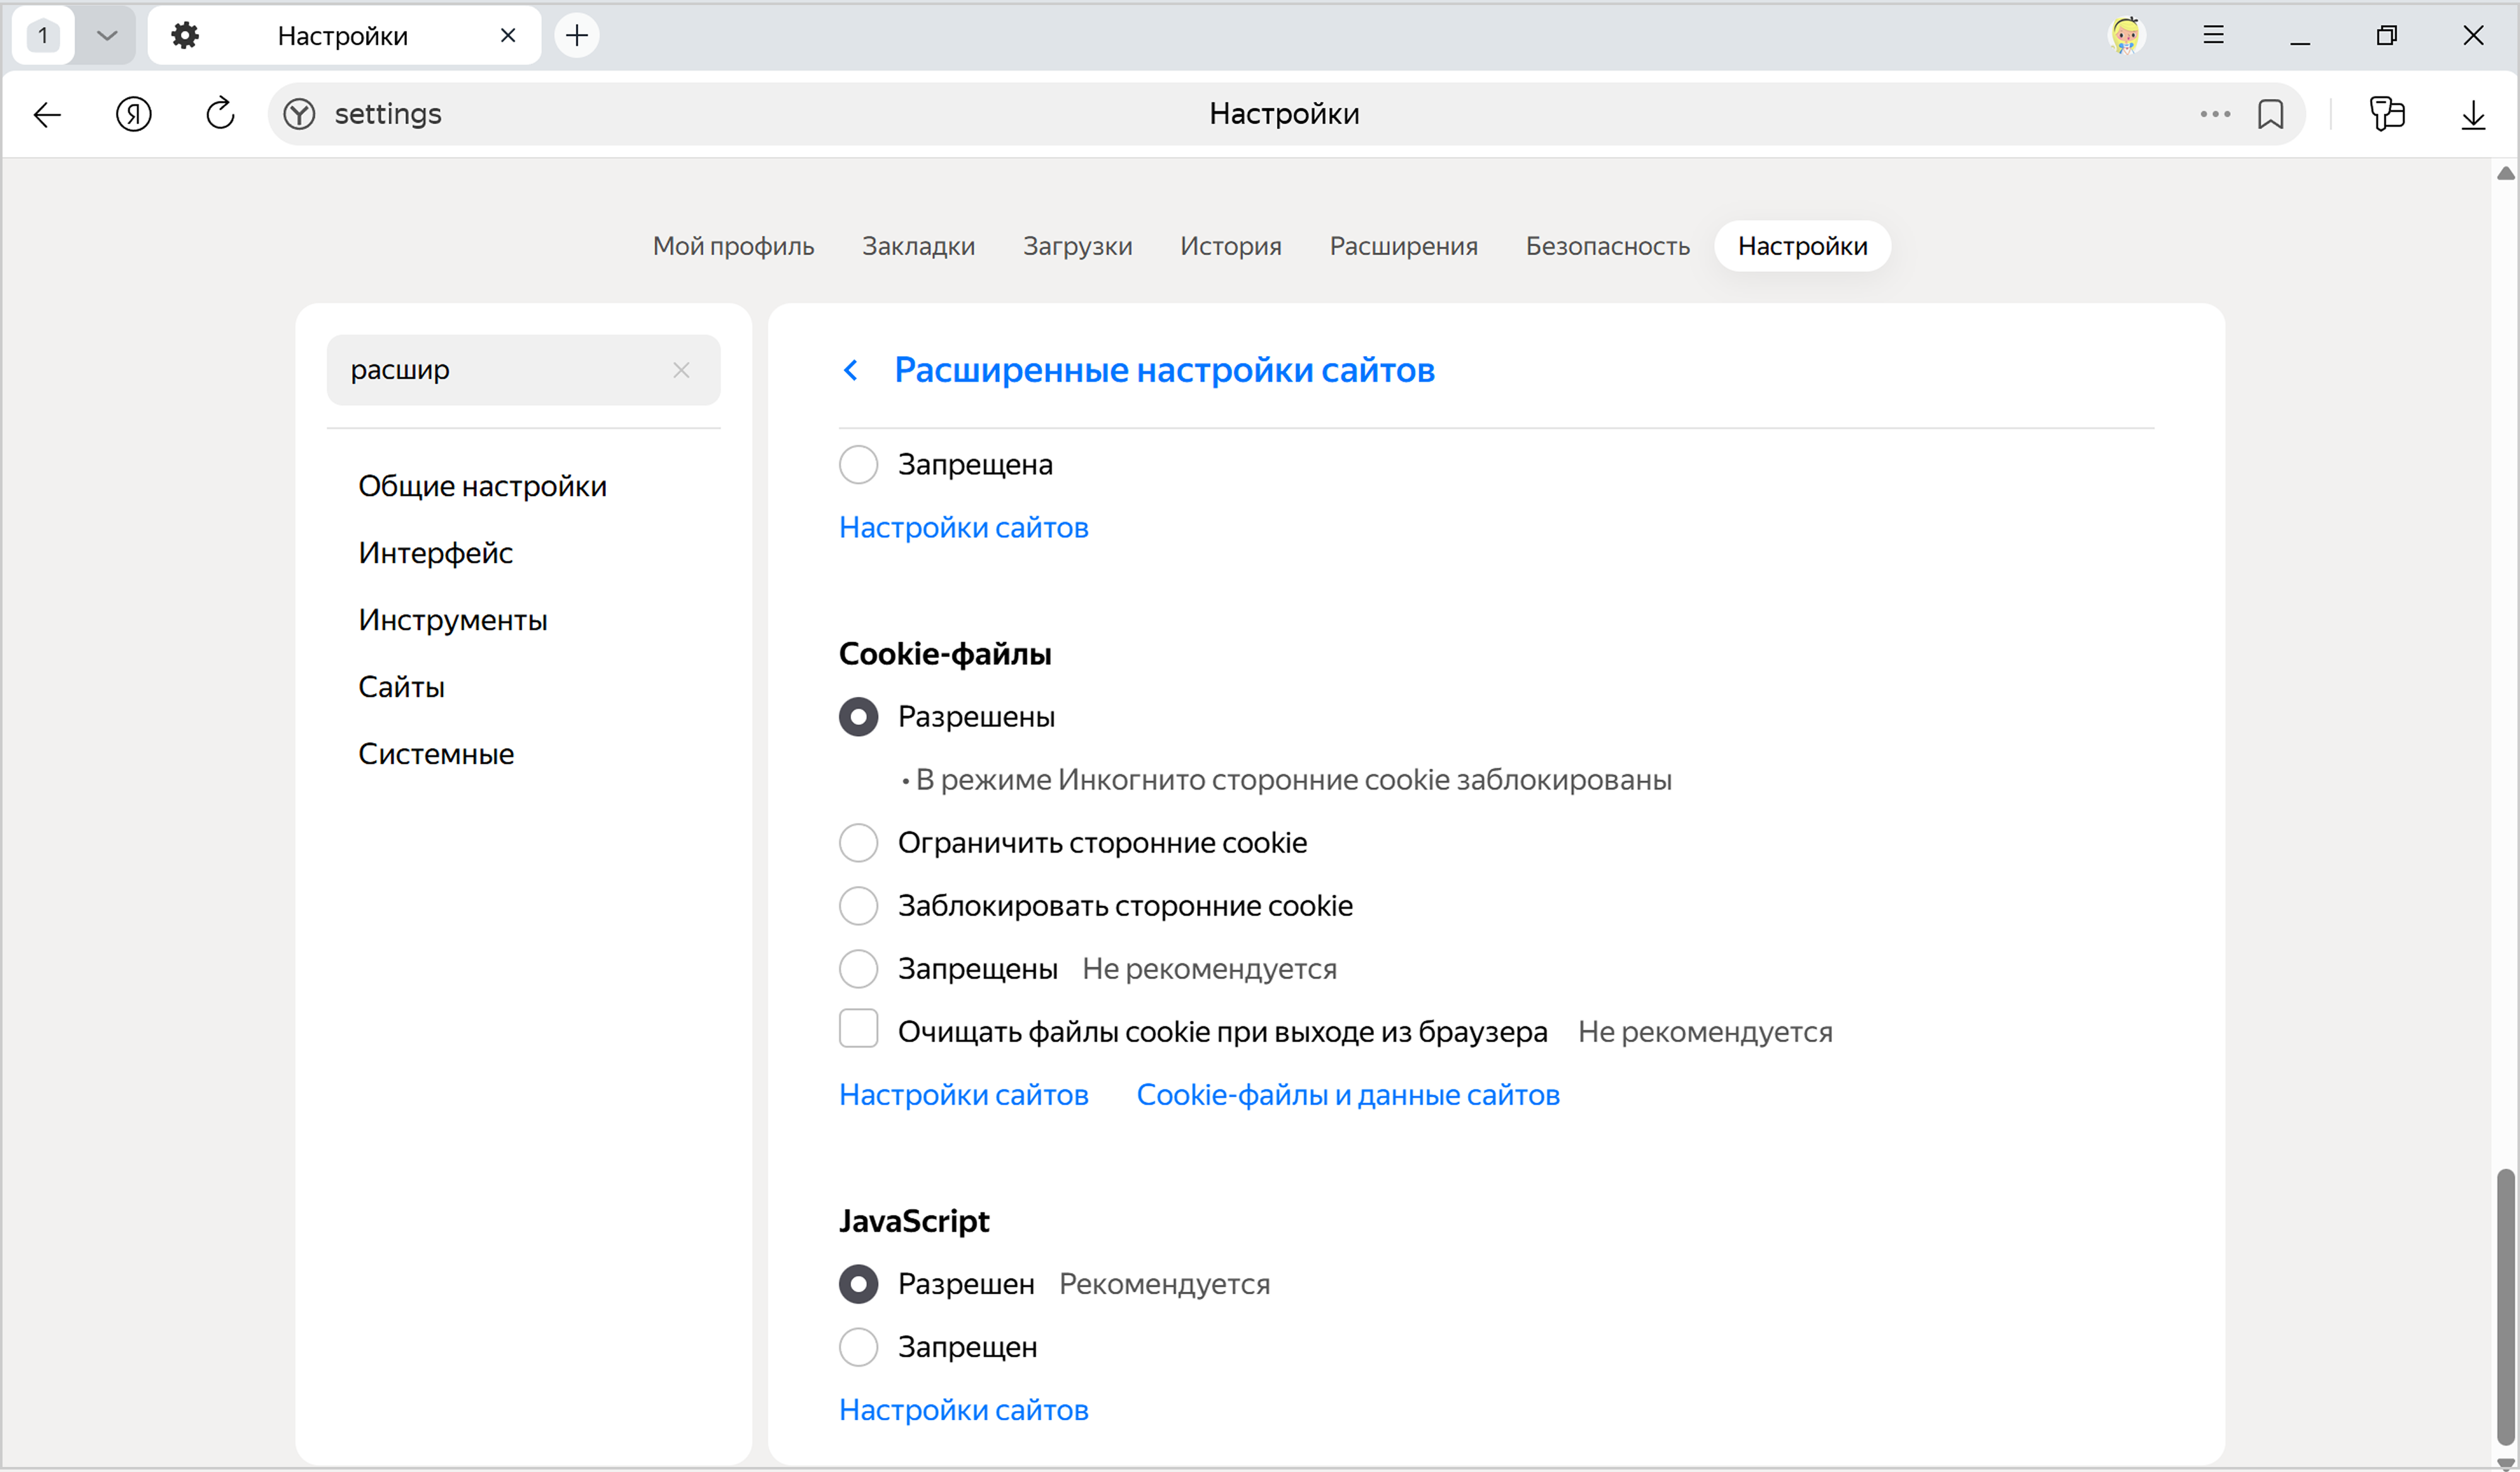Clear the settings search field
The height and width of the screenshot is (1472, 2520).
681,370
